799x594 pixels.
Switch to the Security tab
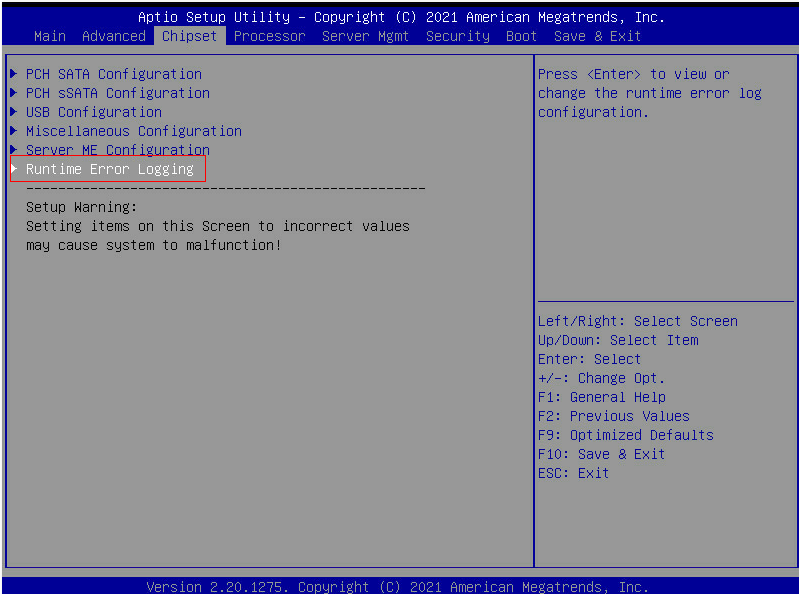[457, 36]
